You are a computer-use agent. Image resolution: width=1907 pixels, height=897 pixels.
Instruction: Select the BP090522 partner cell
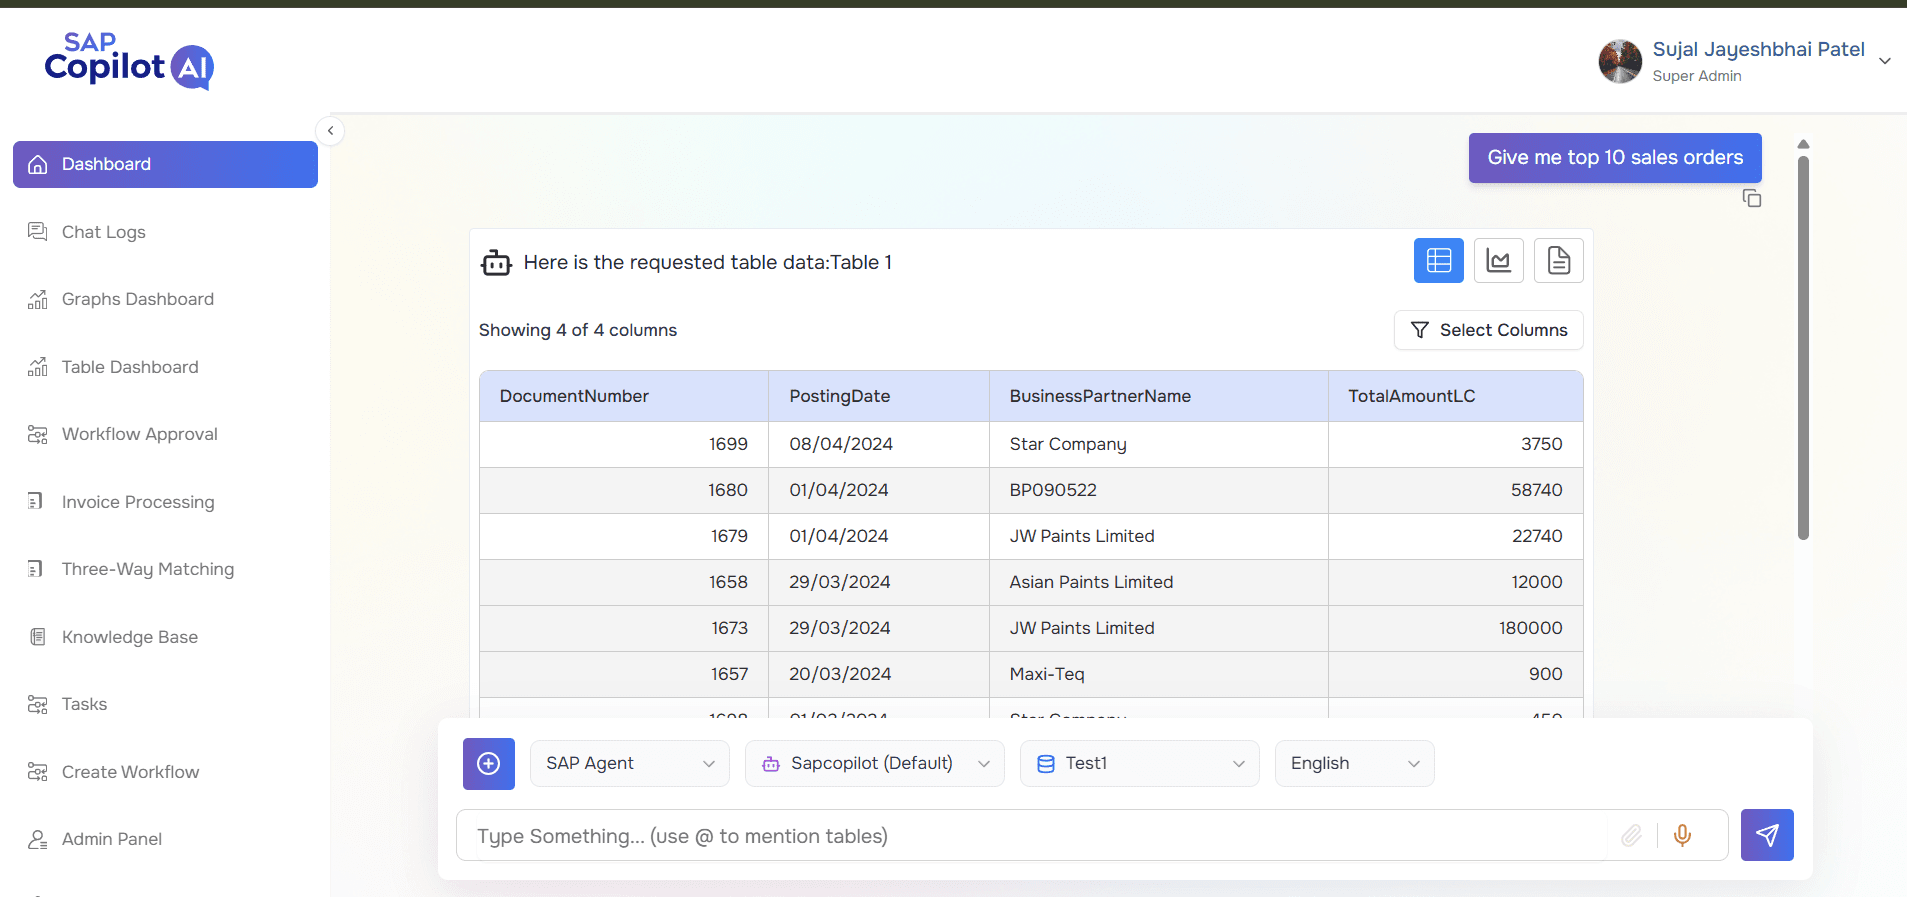1159,490
